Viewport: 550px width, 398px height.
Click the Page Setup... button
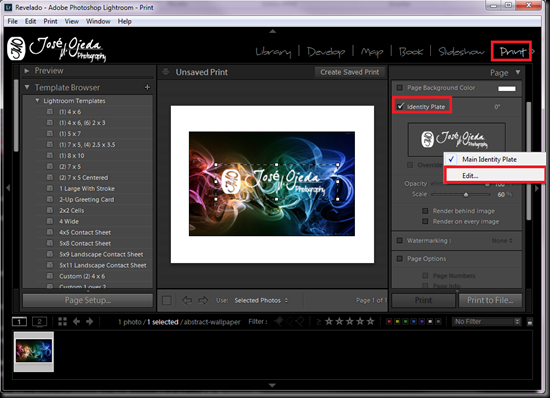(88, 300)
